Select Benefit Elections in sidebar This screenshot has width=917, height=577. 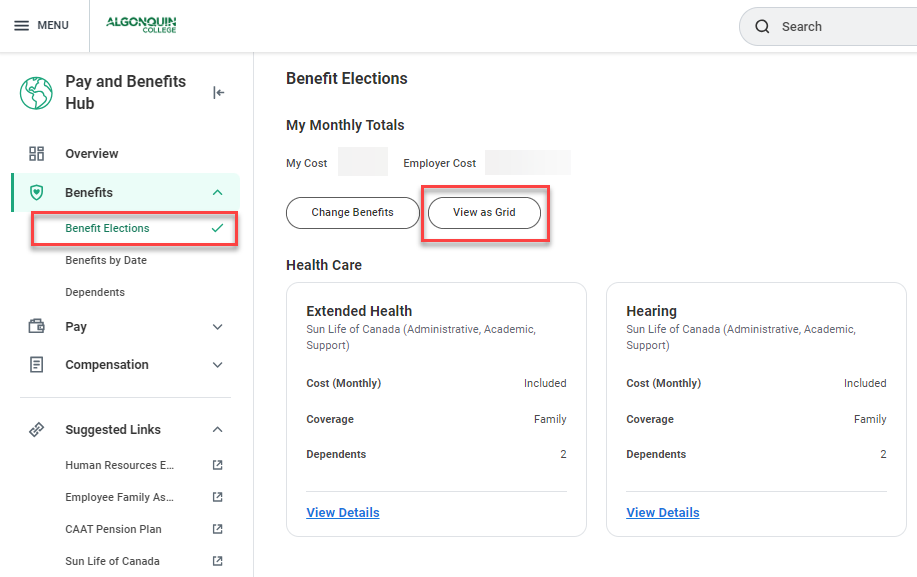pyautogui.click(x=107, y=228)
